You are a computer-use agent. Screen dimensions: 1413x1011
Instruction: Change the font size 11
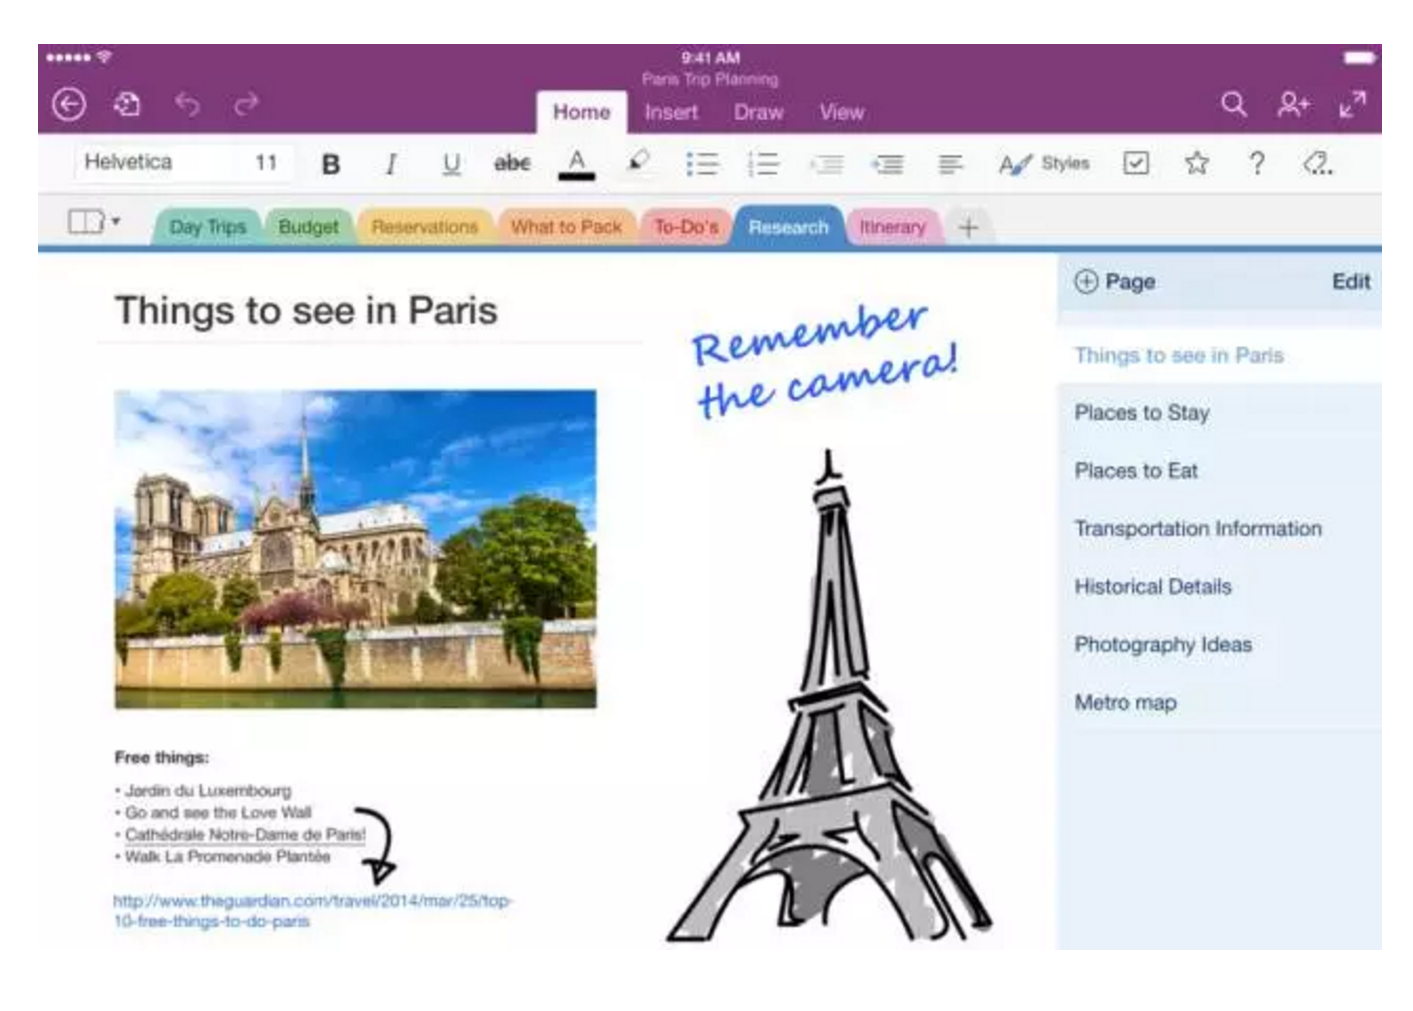(266, 163)
